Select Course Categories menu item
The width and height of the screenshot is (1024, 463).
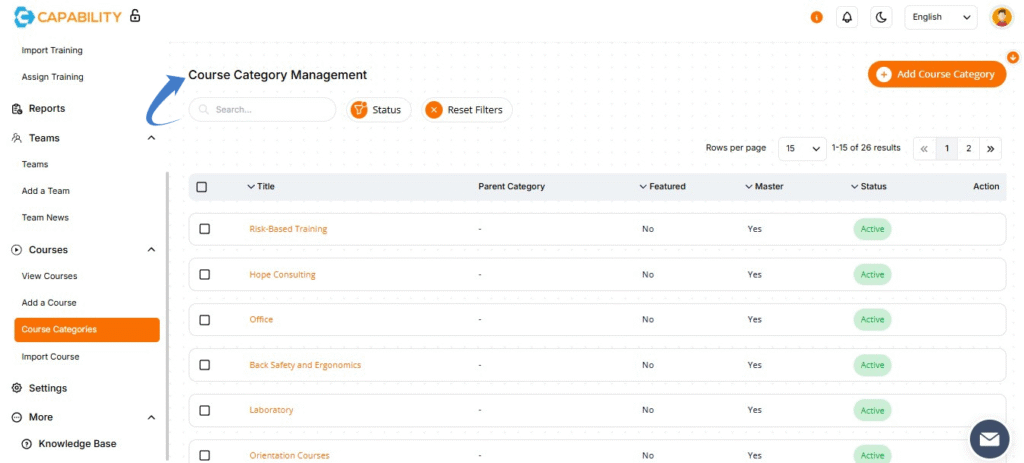pos(87,330)
